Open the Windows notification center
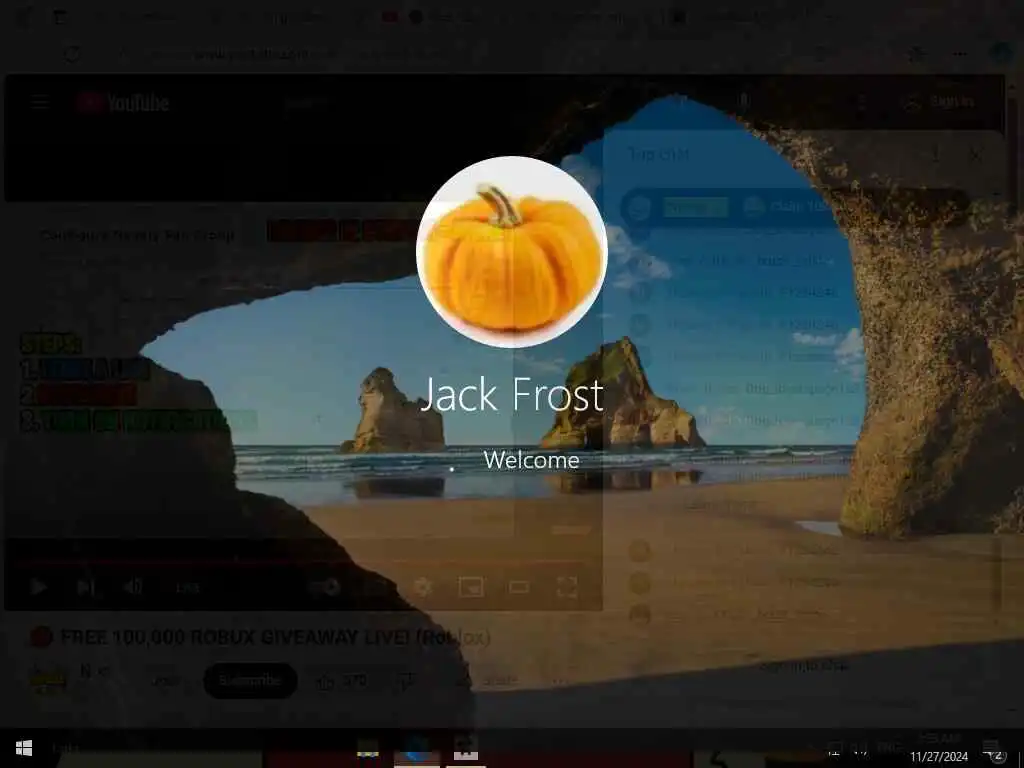The image size is (1024, 768). [992, 750]
